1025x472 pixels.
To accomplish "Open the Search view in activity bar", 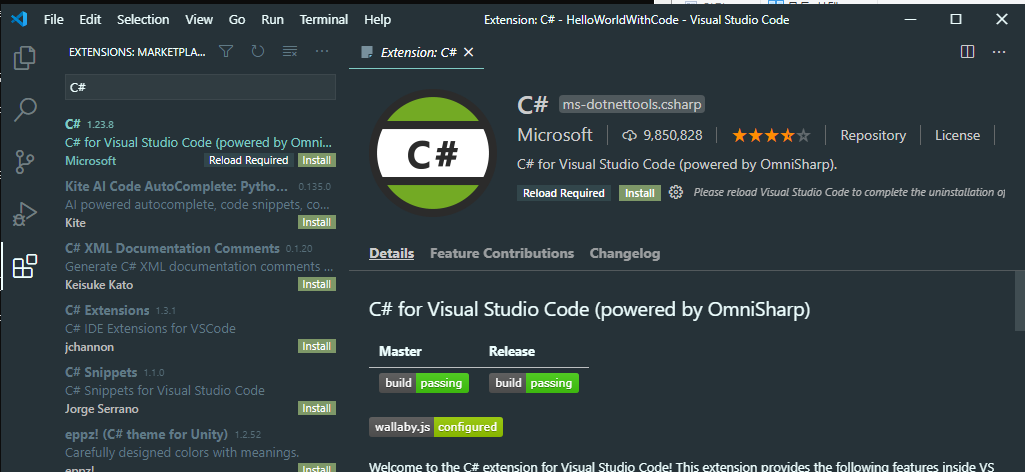I will point(25,110).
